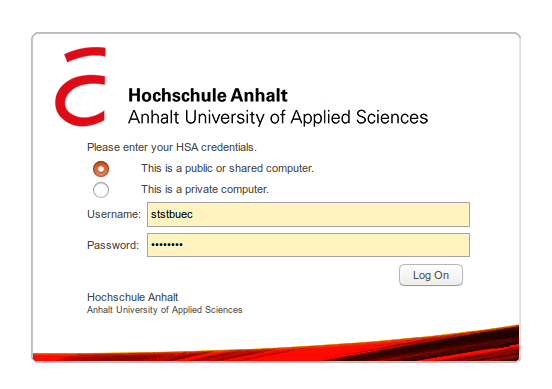Image resolution: width=552 pixels, height=389 pixels.
Task: Select the public or shared computer radio button
Action: 101,169
